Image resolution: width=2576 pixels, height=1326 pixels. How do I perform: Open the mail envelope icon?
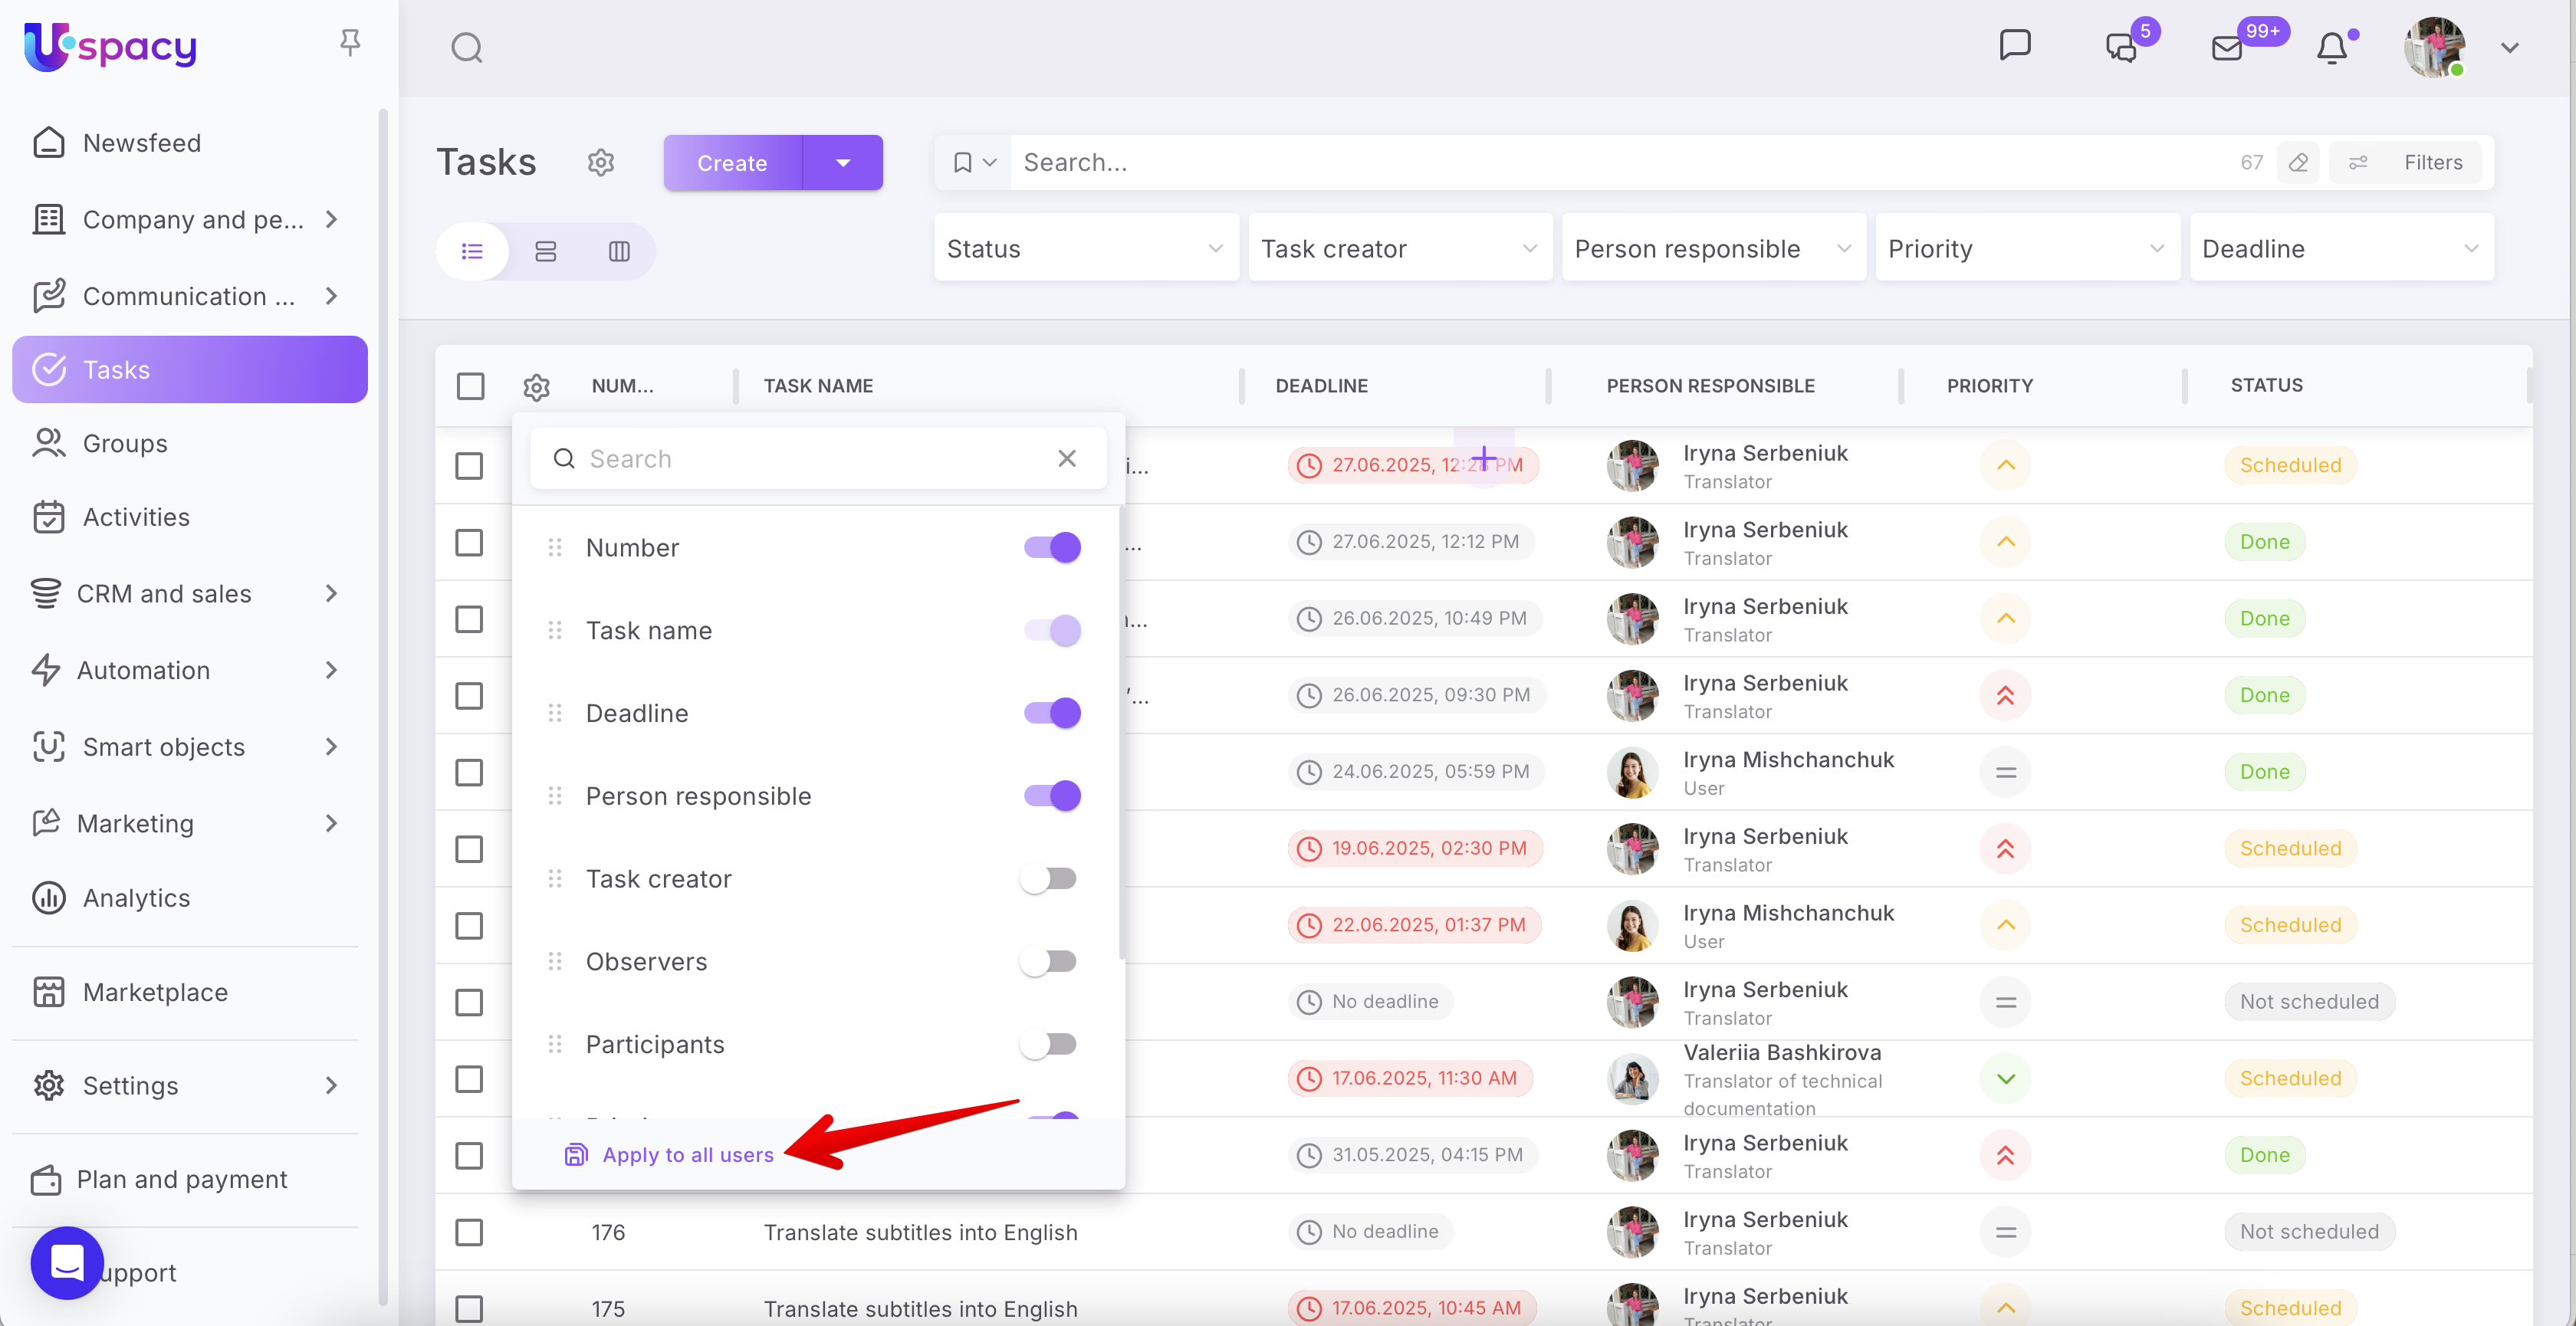click(x=2227, y=48)
